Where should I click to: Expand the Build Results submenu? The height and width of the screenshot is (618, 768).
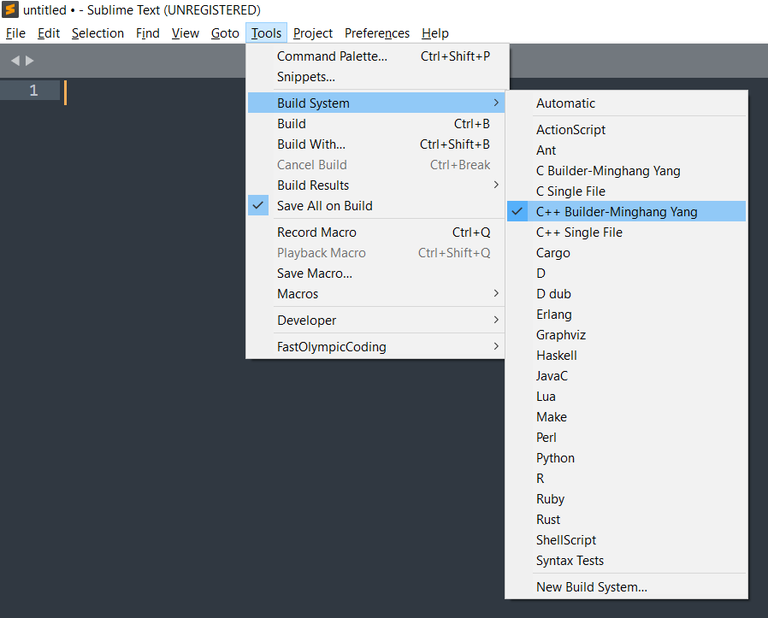coord(376,185)
